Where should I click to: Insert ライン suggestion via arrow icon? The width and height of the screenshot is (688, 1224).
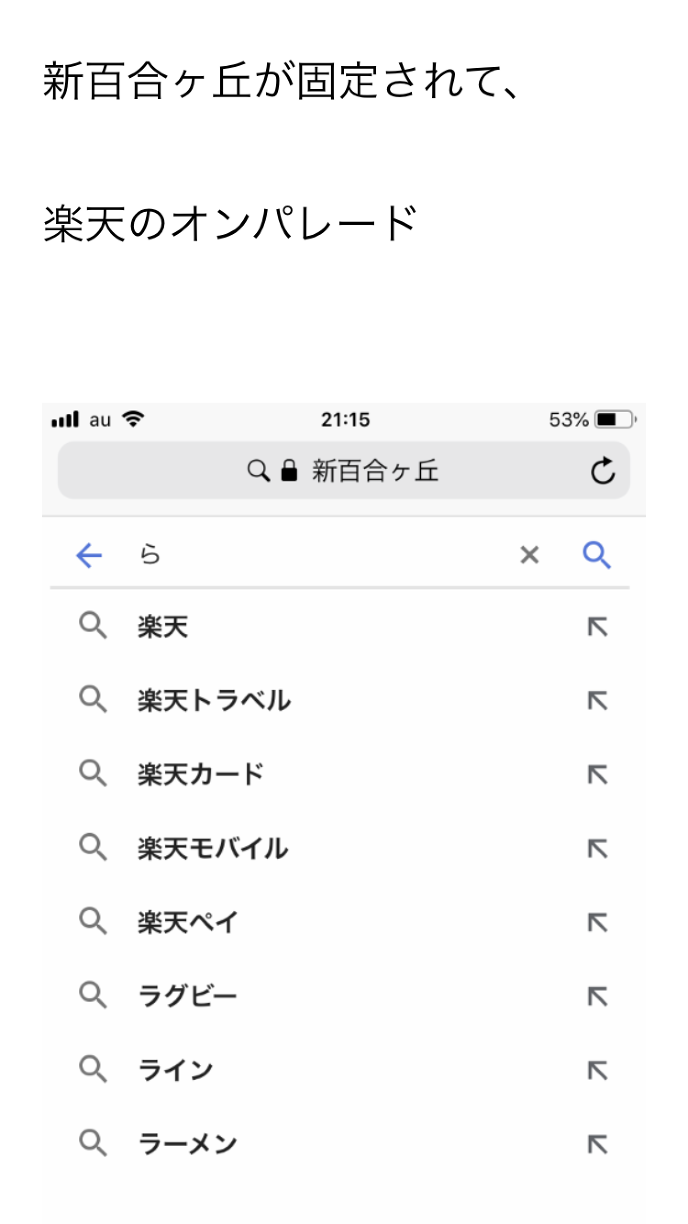597,1071
